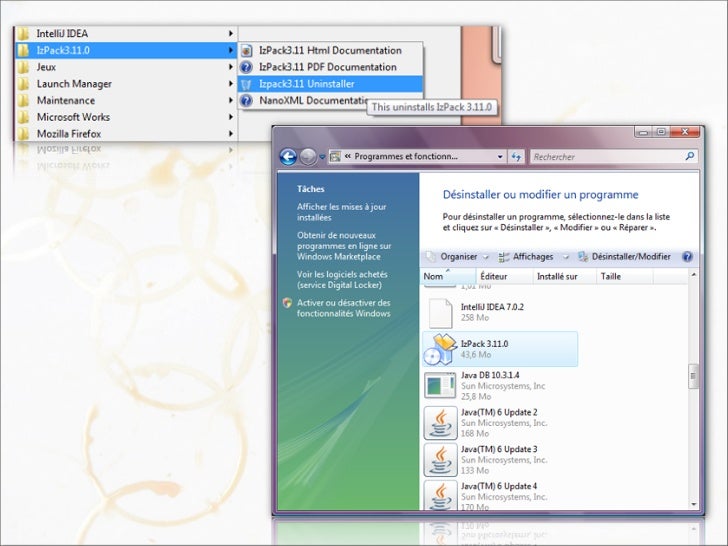Click the IzPack3.11.0 folder icon
Screen dimensions: 728x546
pyautogui.click(x=23, y=50)
